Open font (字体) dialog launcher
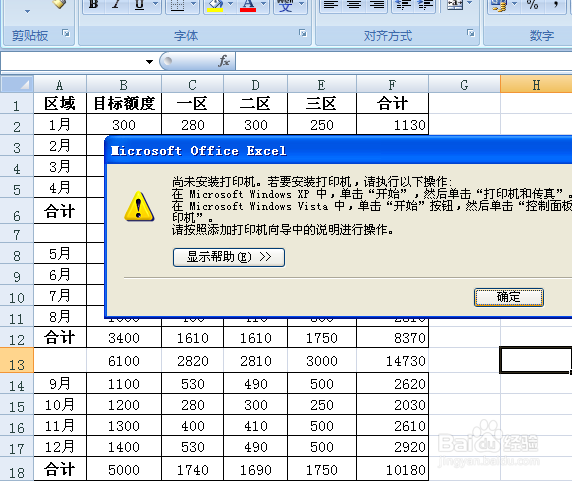Image resolution: width=572 pixels, height=481 pixels. pyautogui.click(x=303, y=34)
